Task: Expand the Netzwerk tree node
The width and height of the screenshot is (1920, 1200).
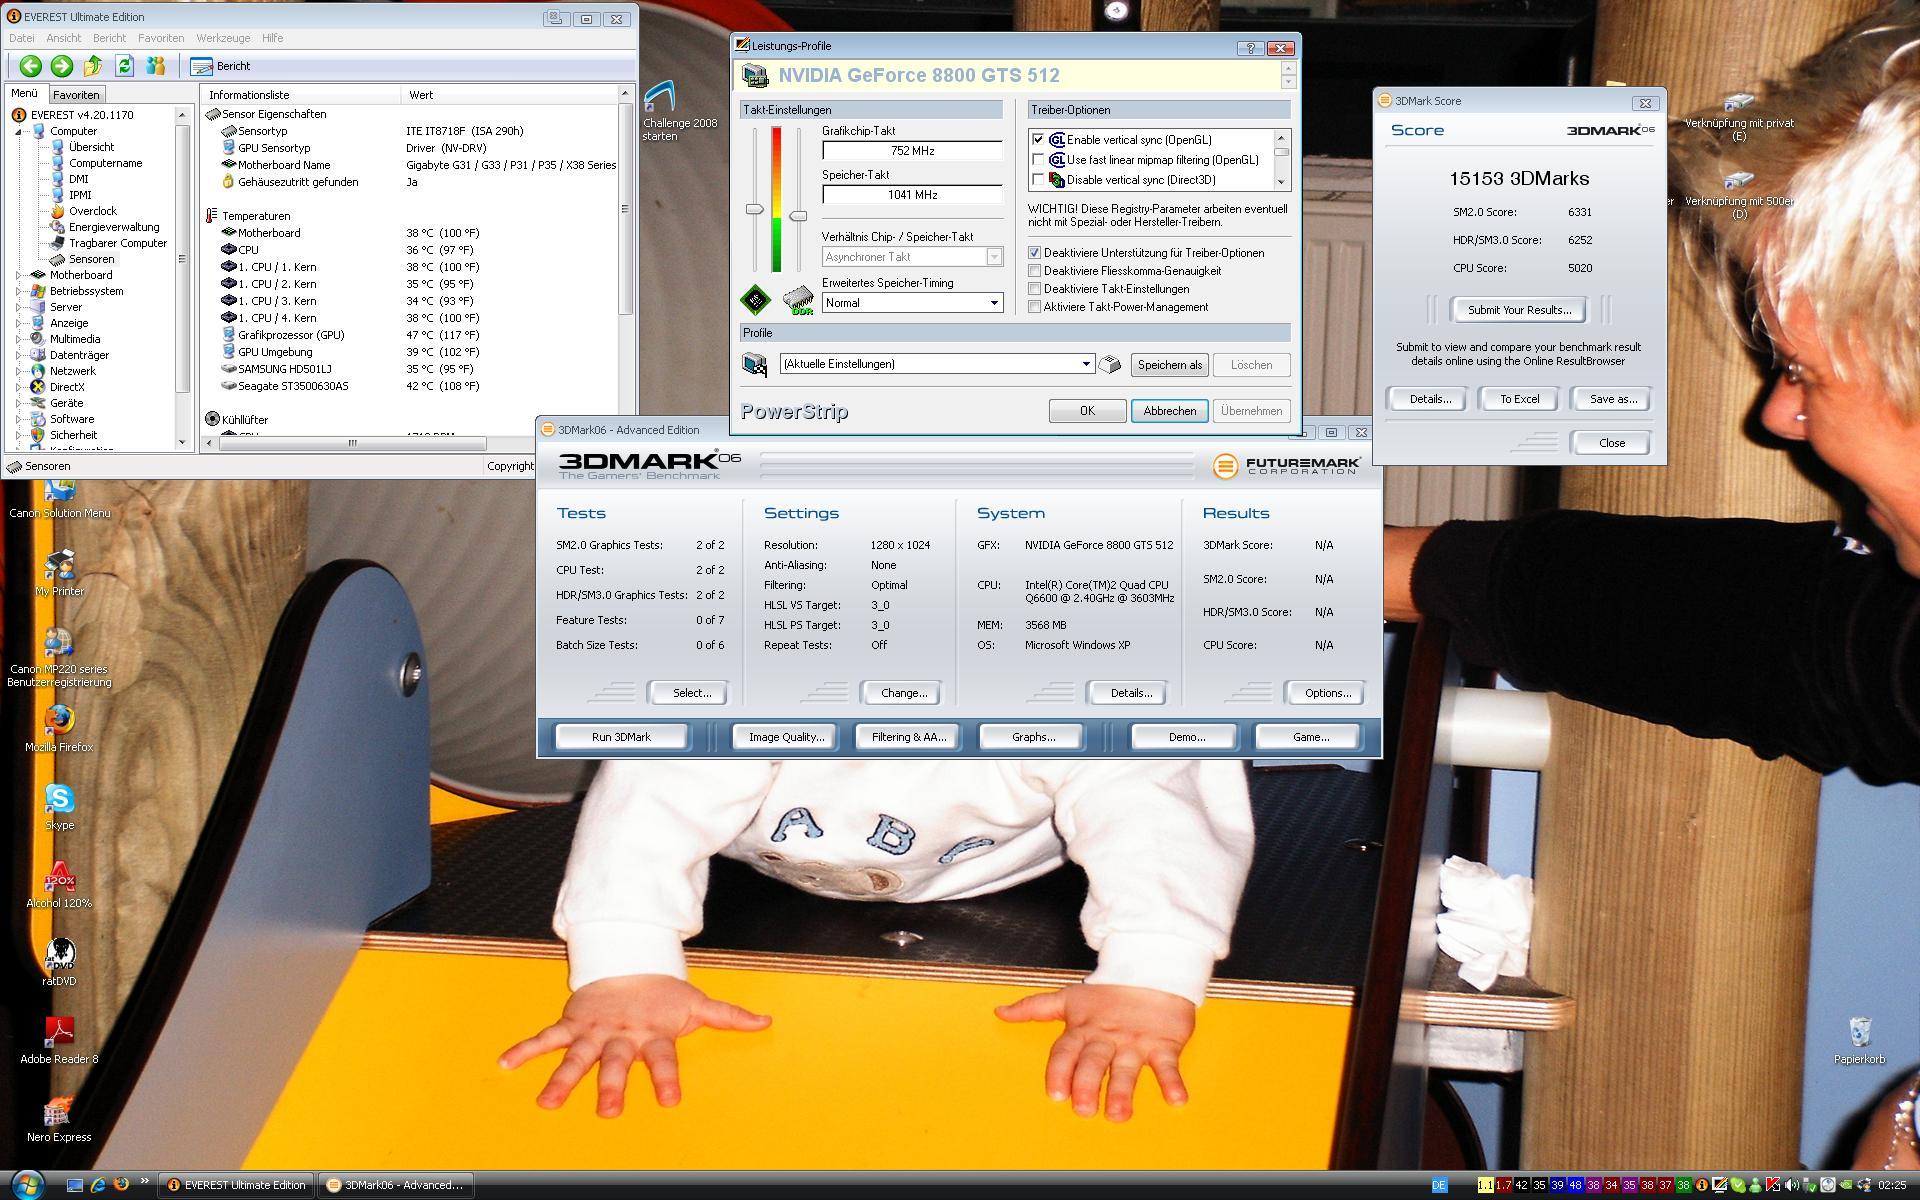Action: tap(20, 371)
